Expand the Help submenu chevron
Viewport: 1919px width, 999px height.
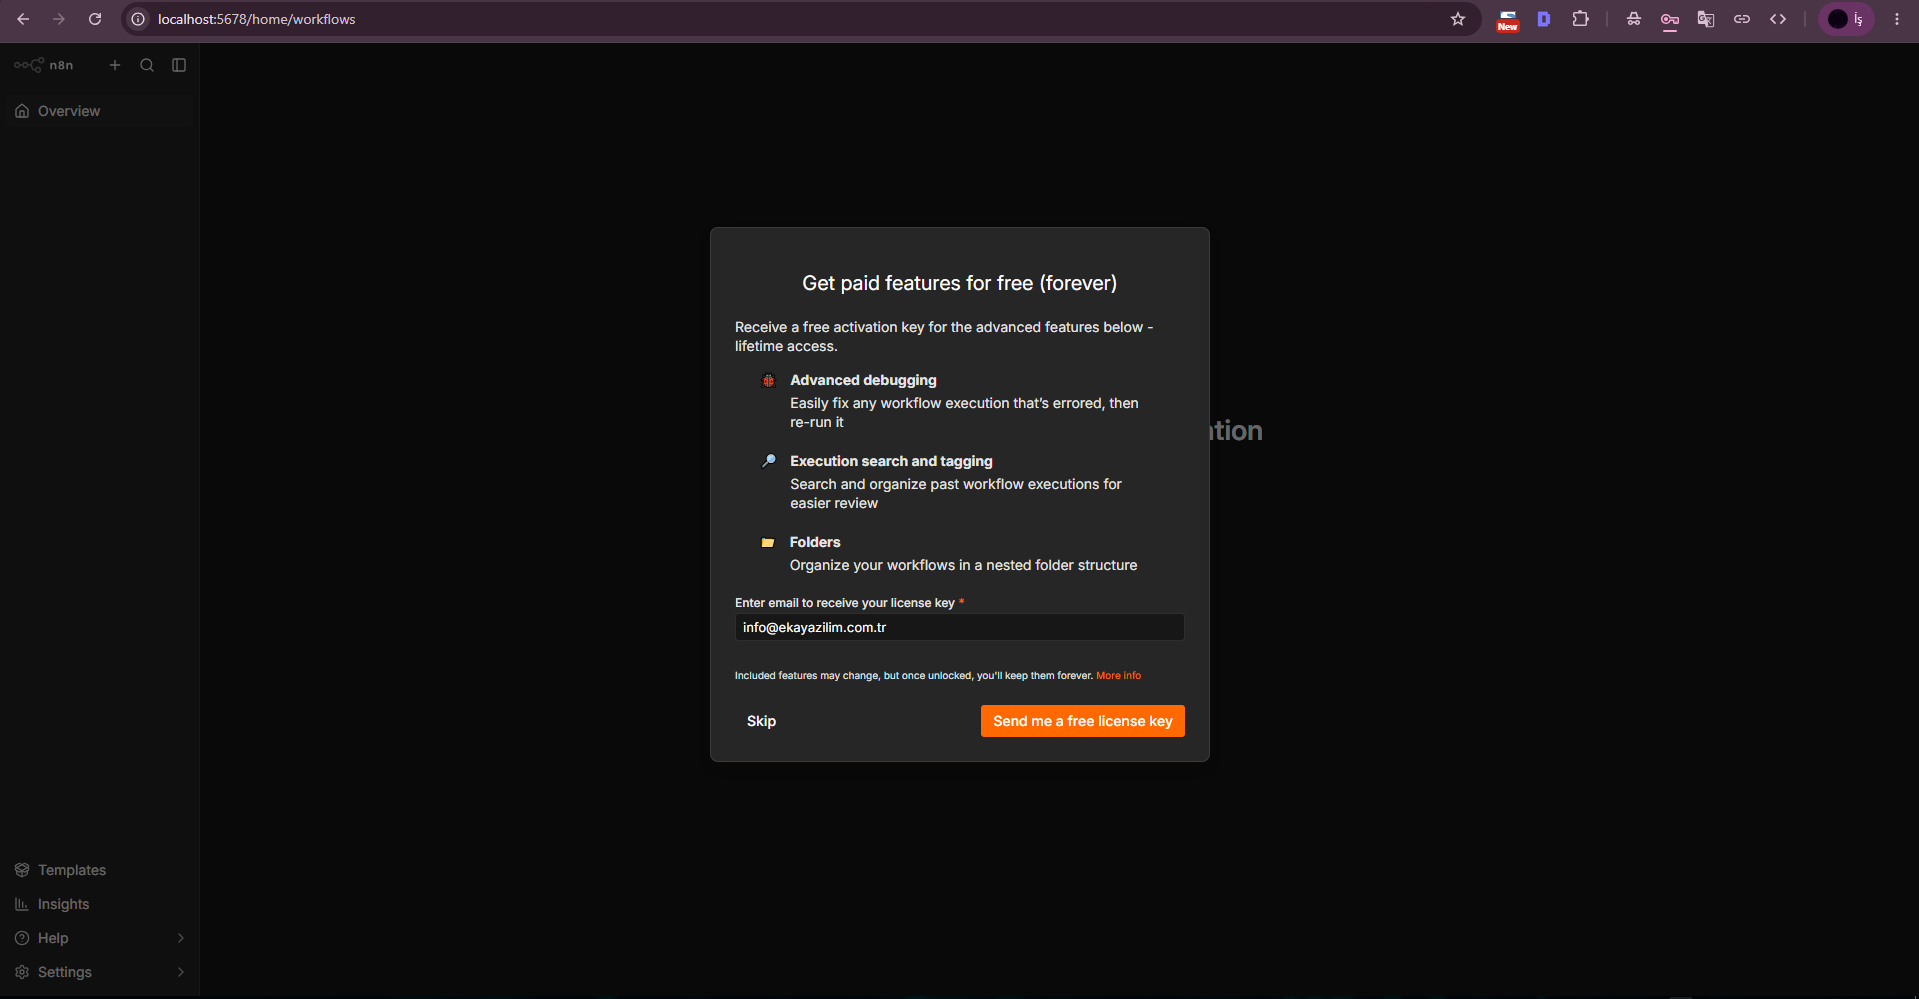pyautogui.click(x=181, y=938)
